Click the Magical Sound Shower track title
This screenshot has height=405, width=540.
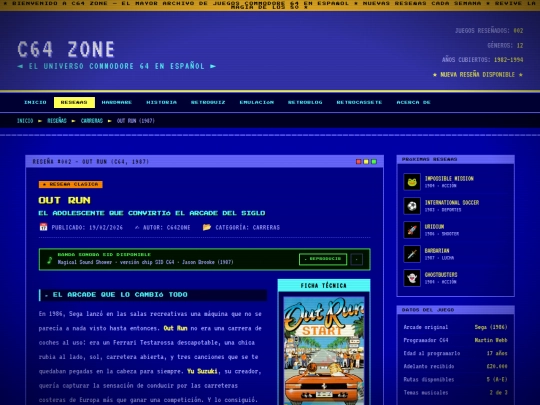click(x=145, y=262)
